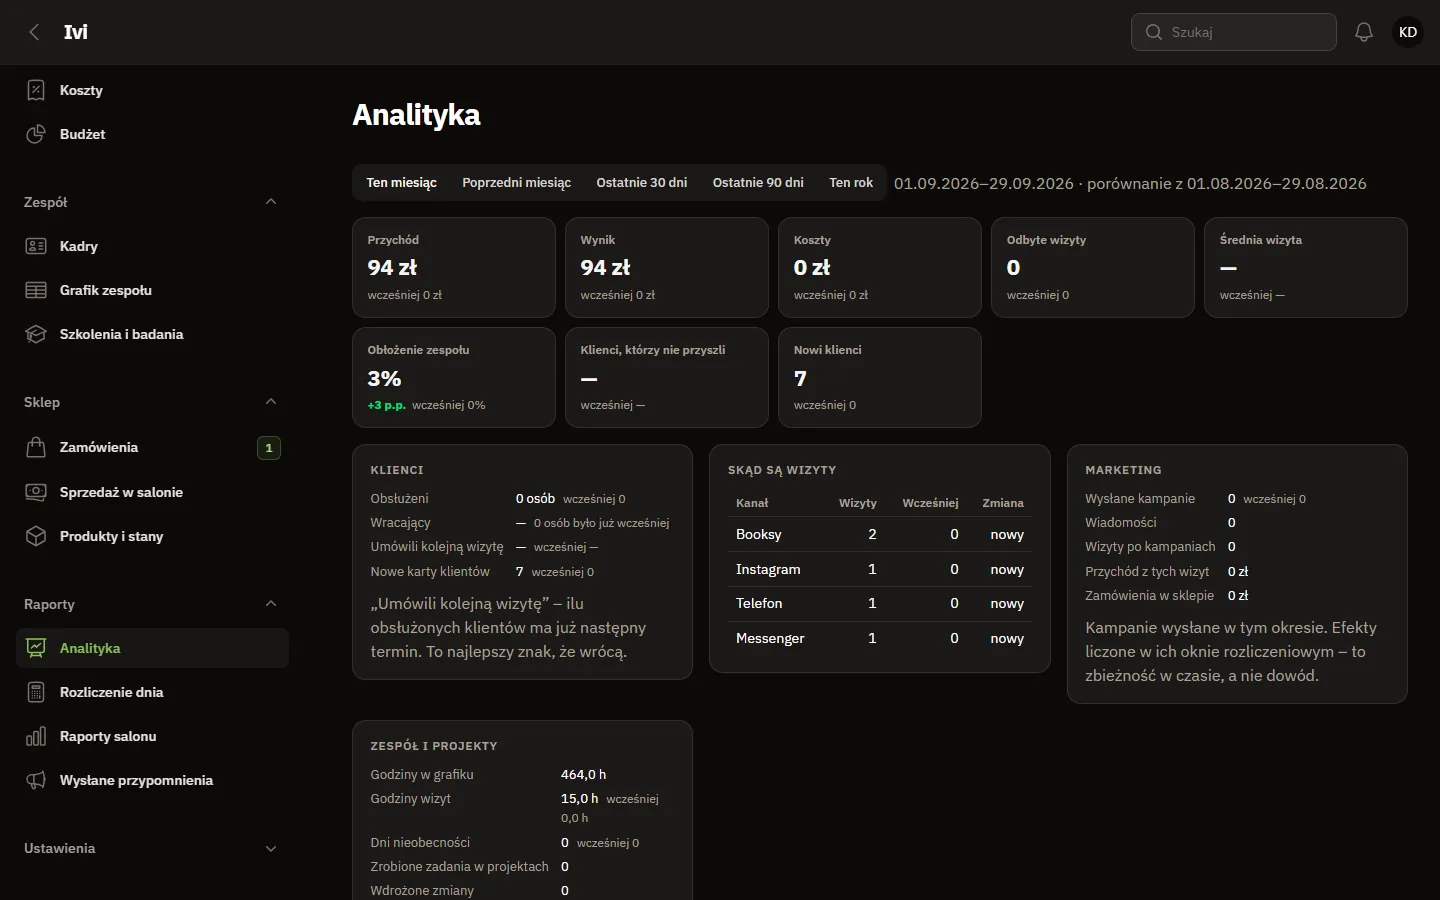This screenshot has width=1440, height=900.
Task: Click the date range 01.09.2026–29.09.2026 text
Action: point(983,184)
